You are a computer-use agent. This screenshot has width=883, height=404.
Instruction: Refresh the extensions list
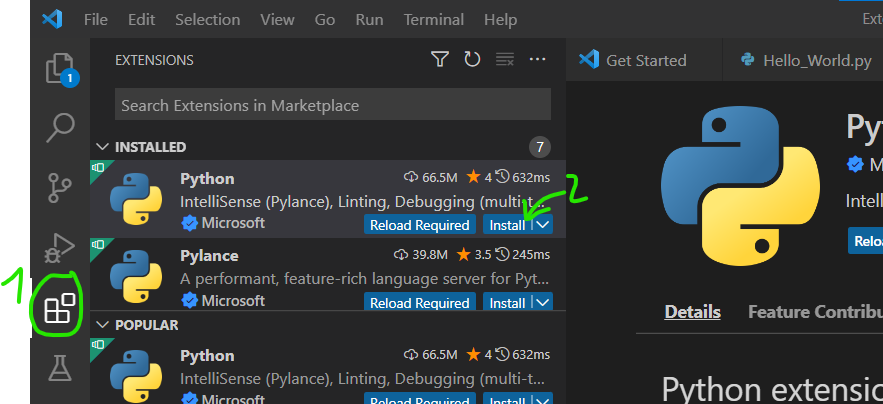[x=472, y=59]
